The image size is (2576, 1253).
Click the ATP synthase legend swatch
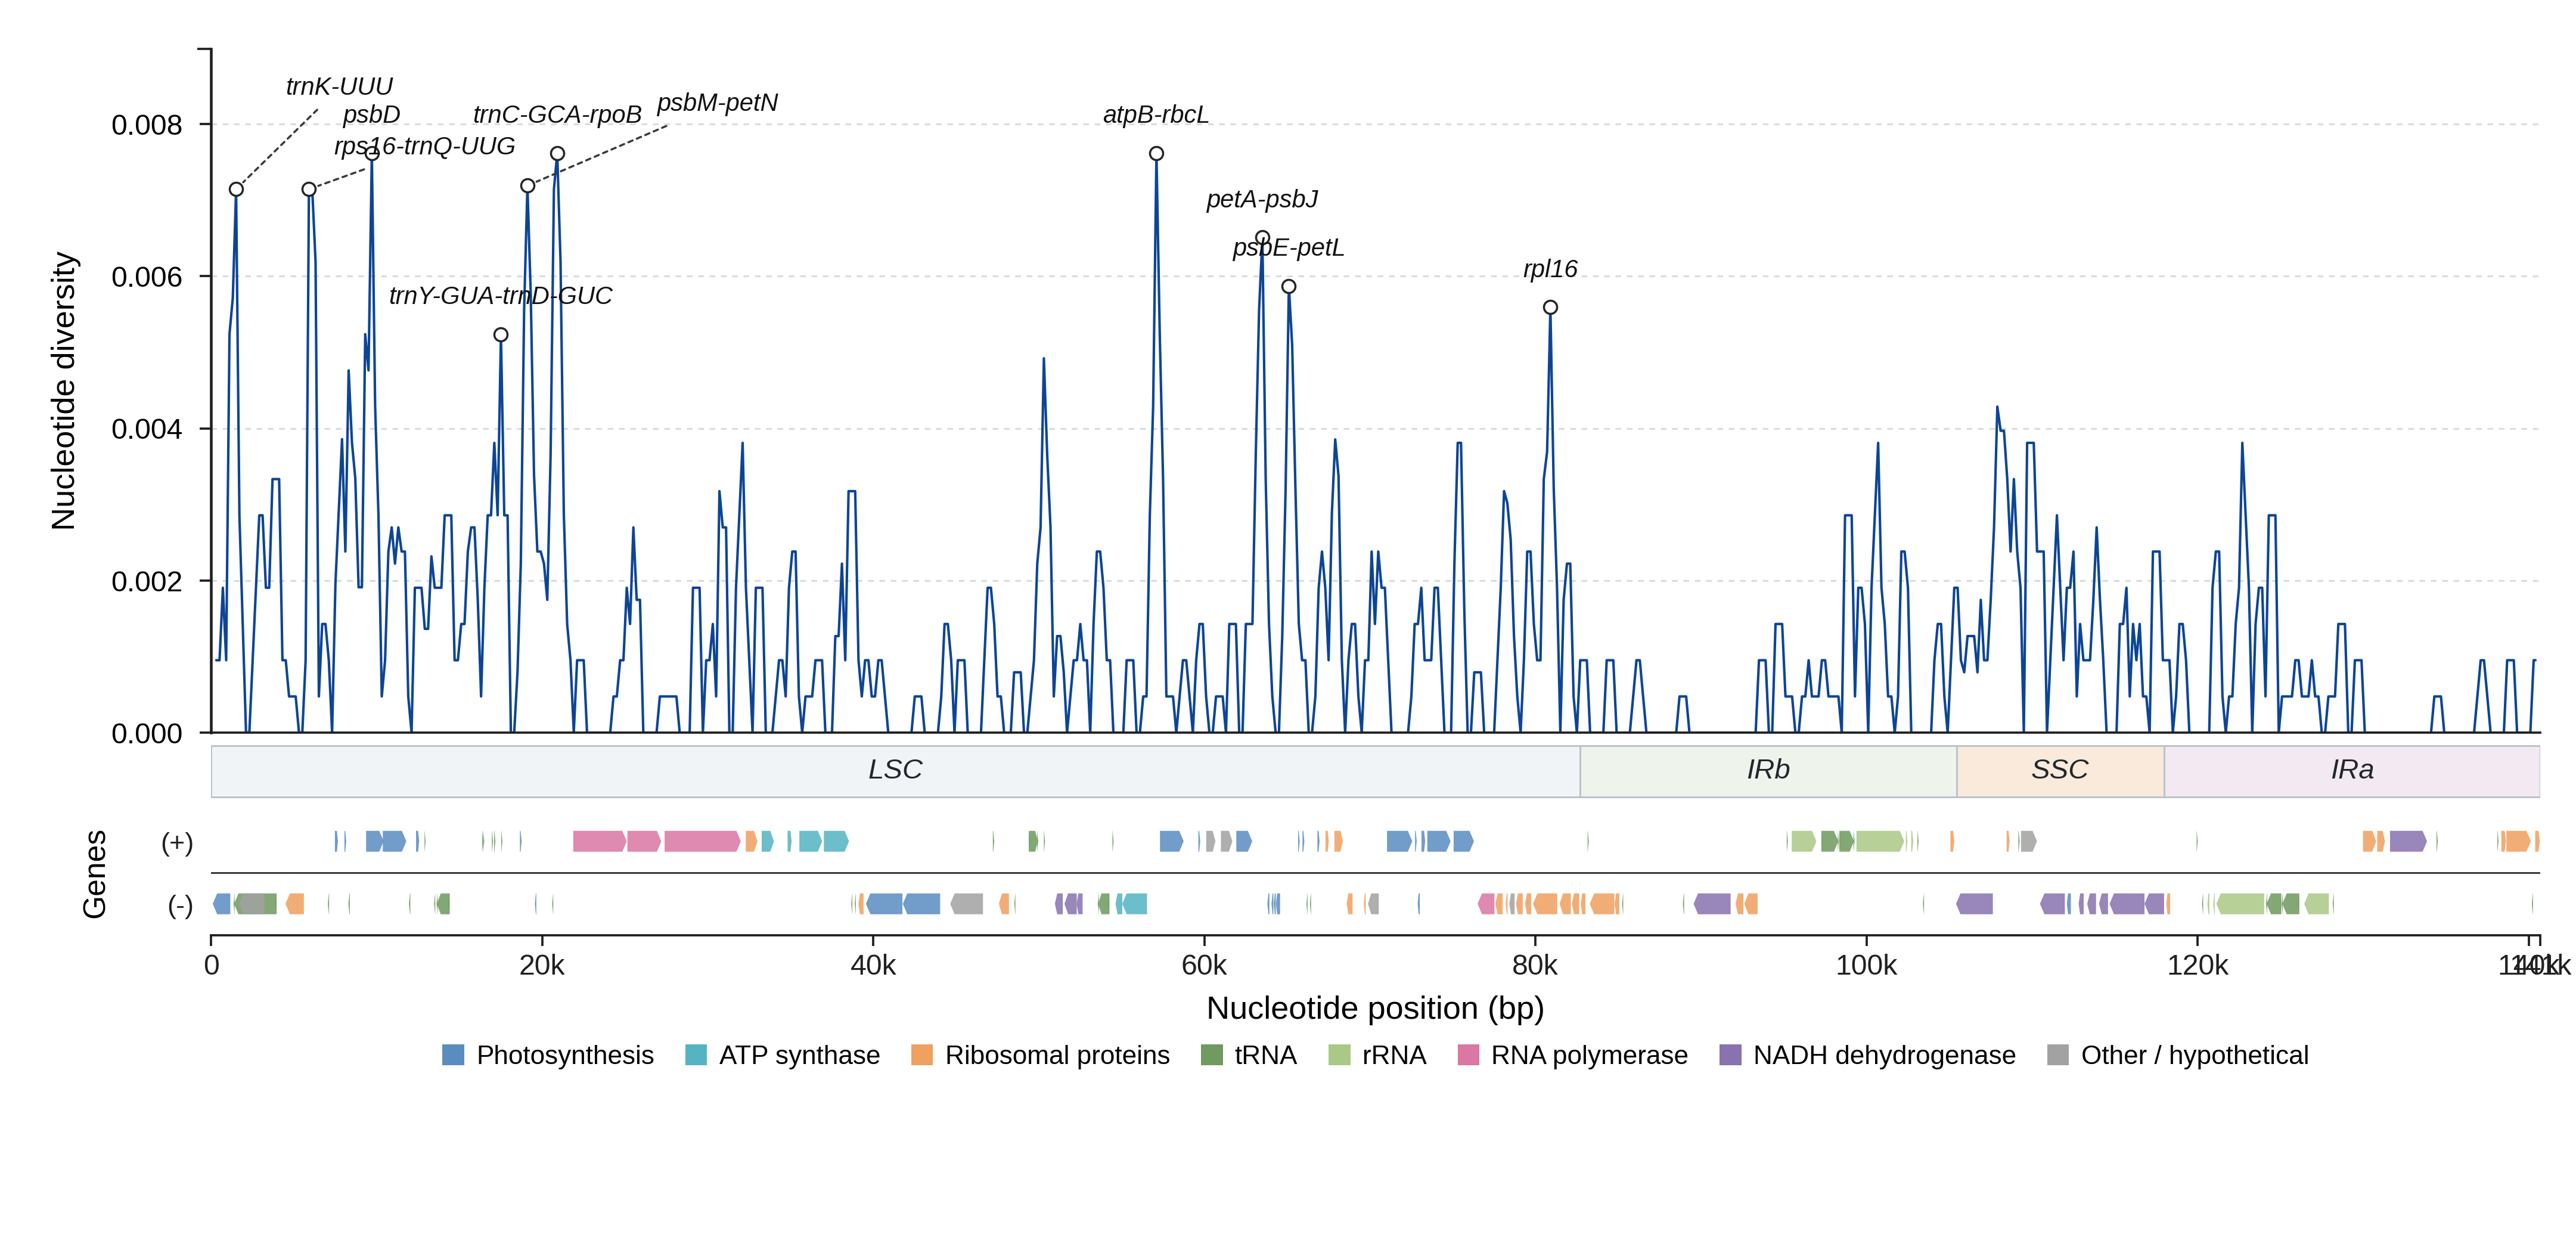696,1055
